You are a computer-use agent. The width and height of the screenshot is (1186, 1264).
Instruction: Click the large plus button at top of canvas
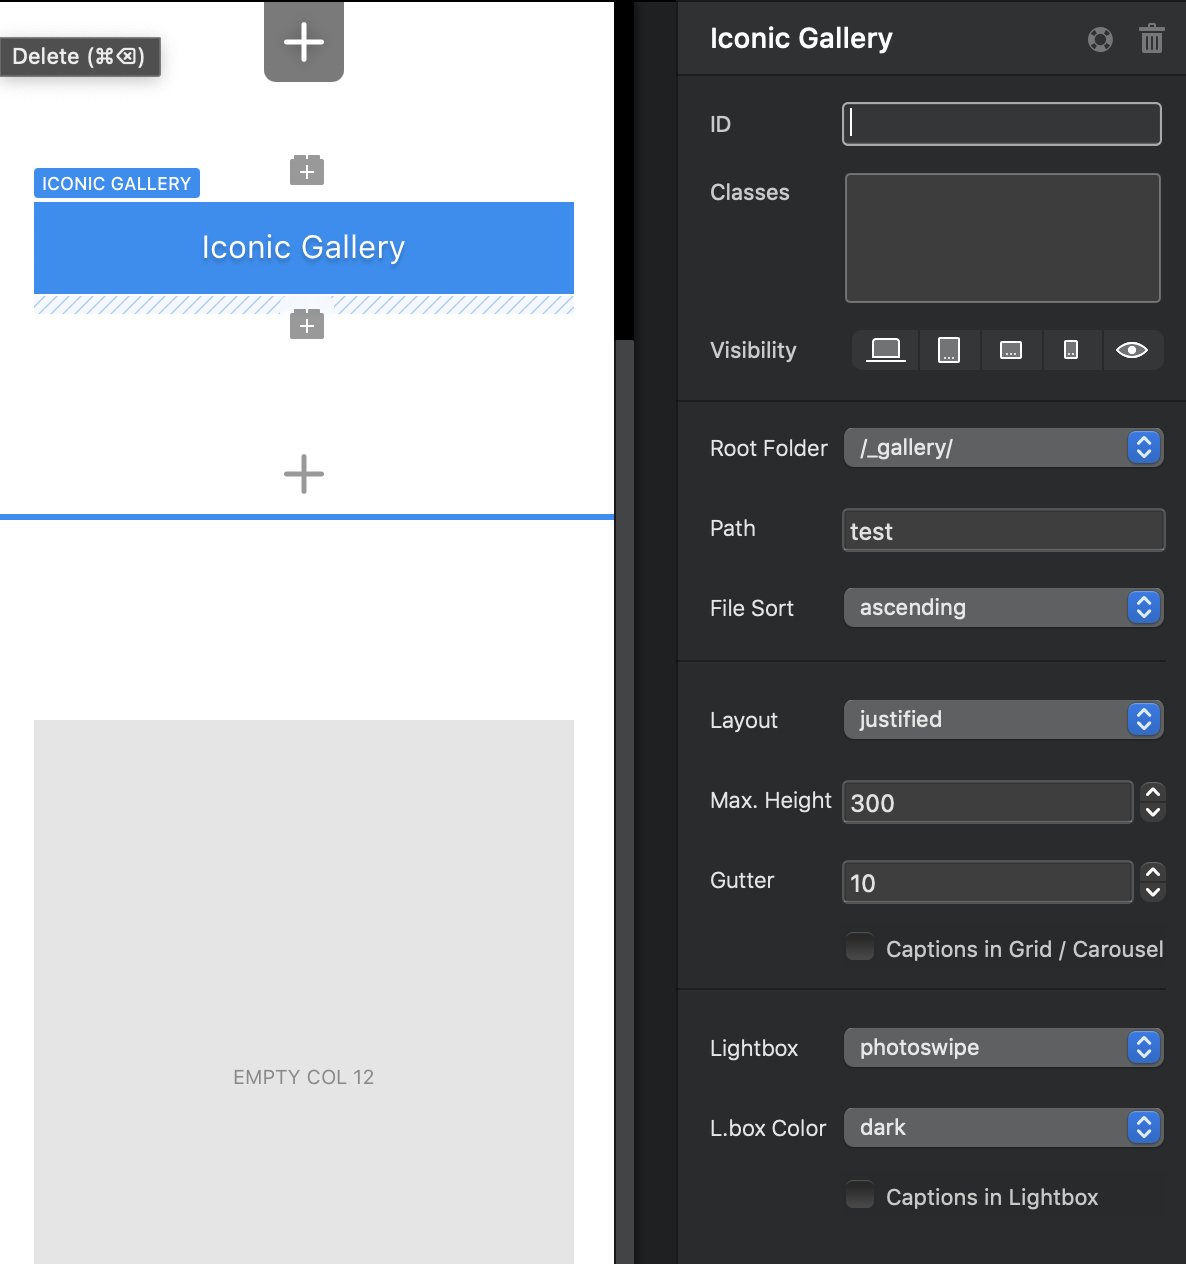304,42
